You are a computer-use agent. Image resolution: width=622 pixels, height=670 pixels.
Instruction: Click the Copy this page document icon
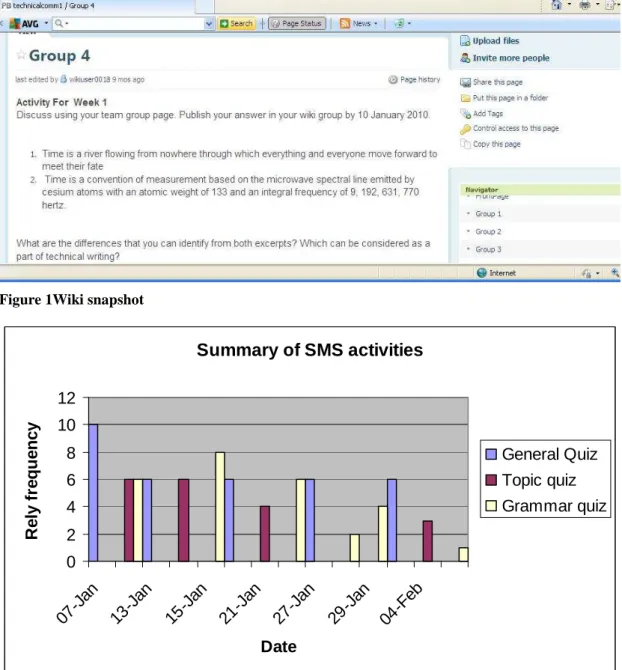click(465, 144)
